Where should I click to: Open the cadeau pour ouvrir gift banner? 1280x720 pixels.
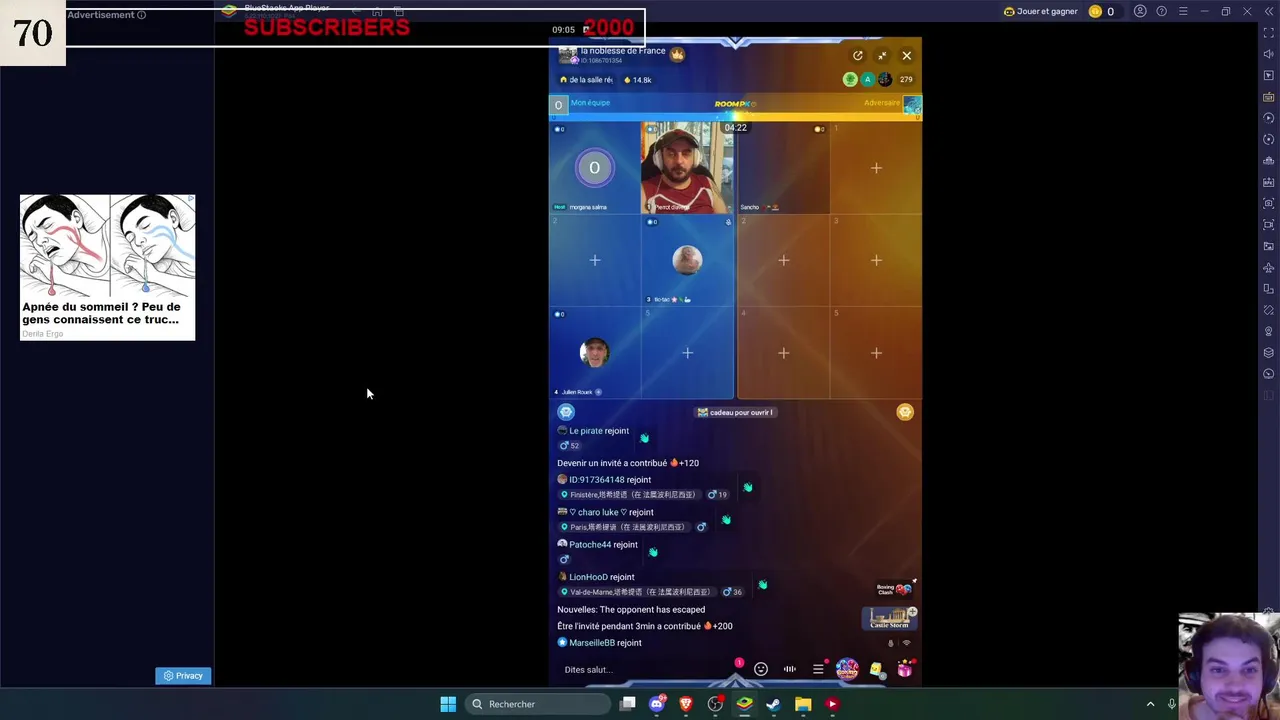pyautogui.click(x=735, y=412)
